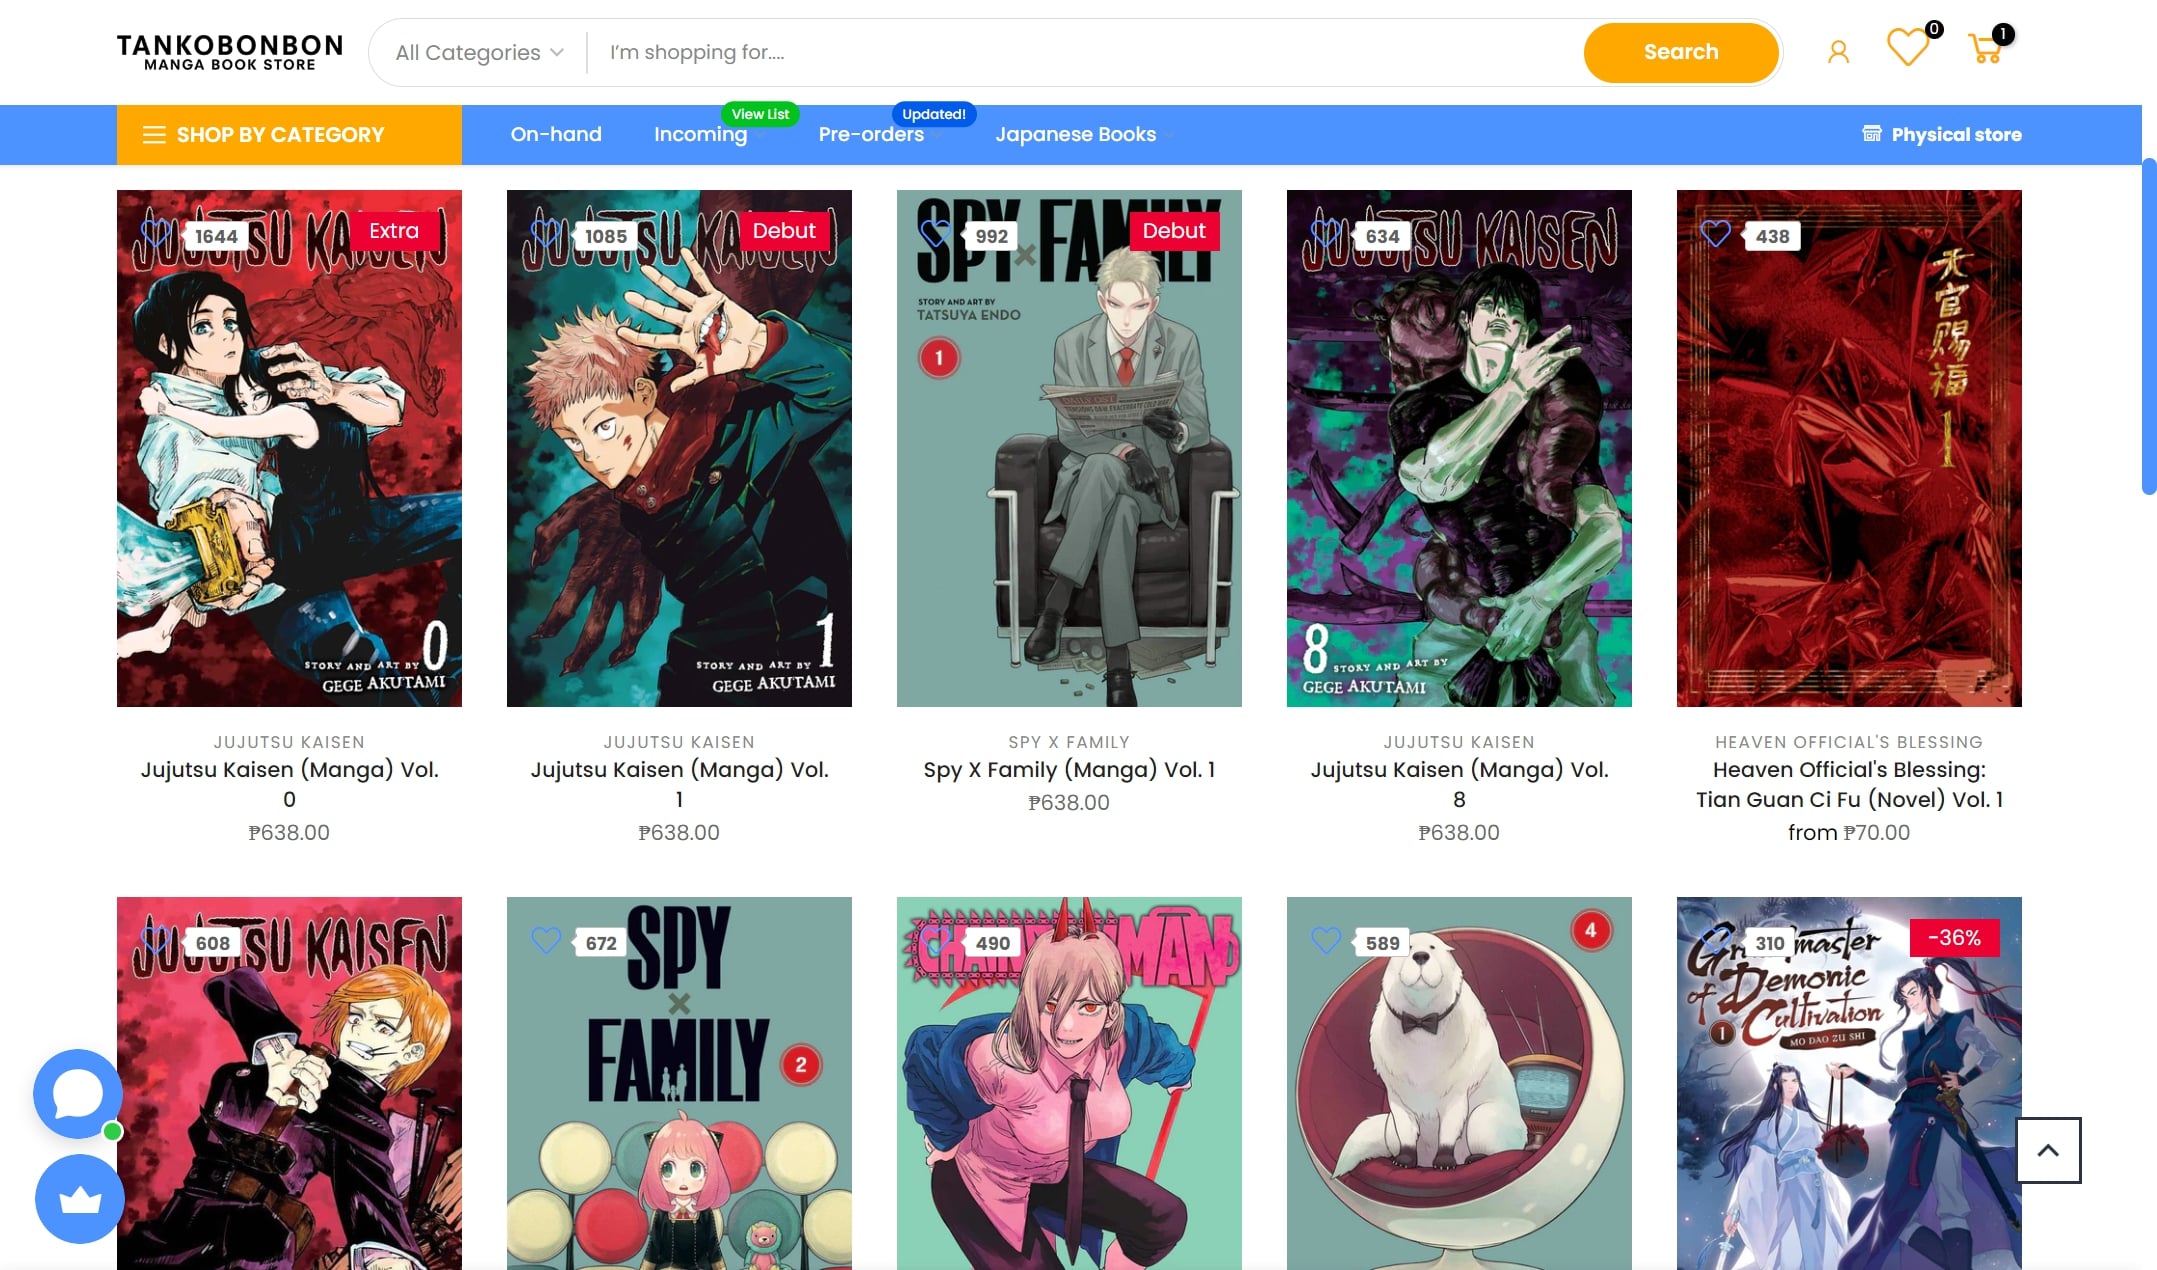Open Spy Family volume 4 dog cover
2157x1270 pixels.
(x=1459, y=1083)
